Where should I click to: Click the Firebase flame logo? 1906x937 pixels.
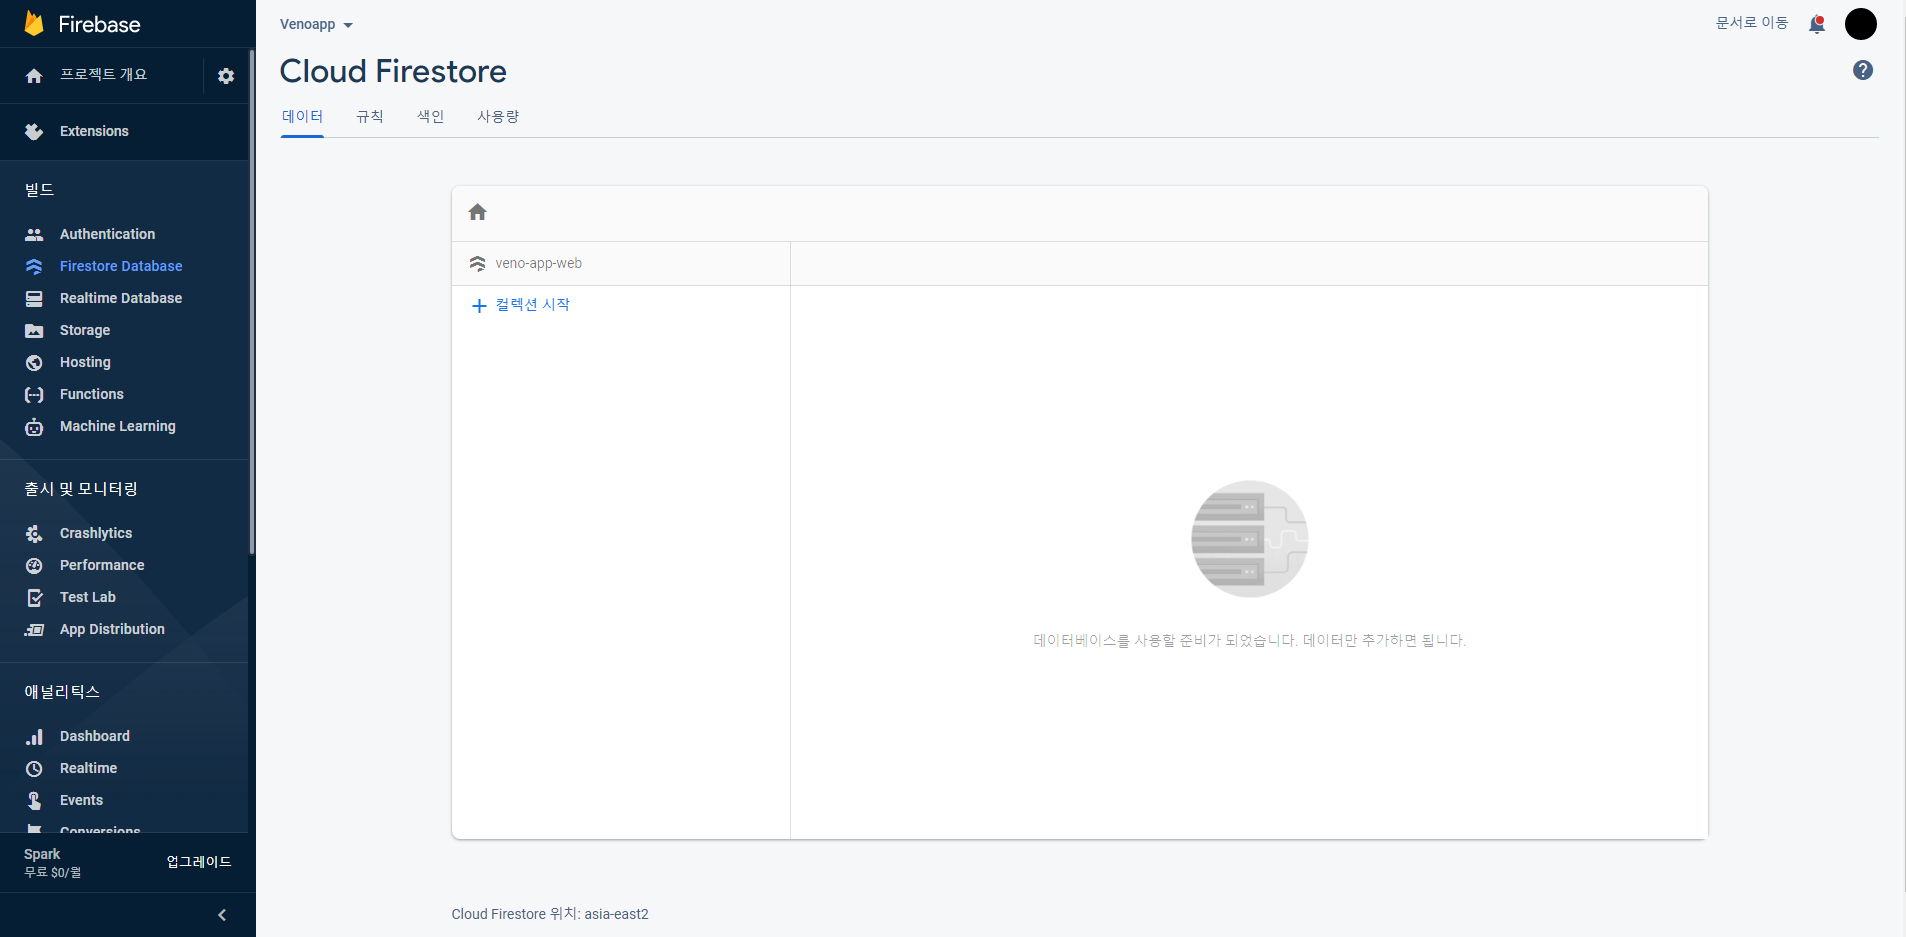34,23
